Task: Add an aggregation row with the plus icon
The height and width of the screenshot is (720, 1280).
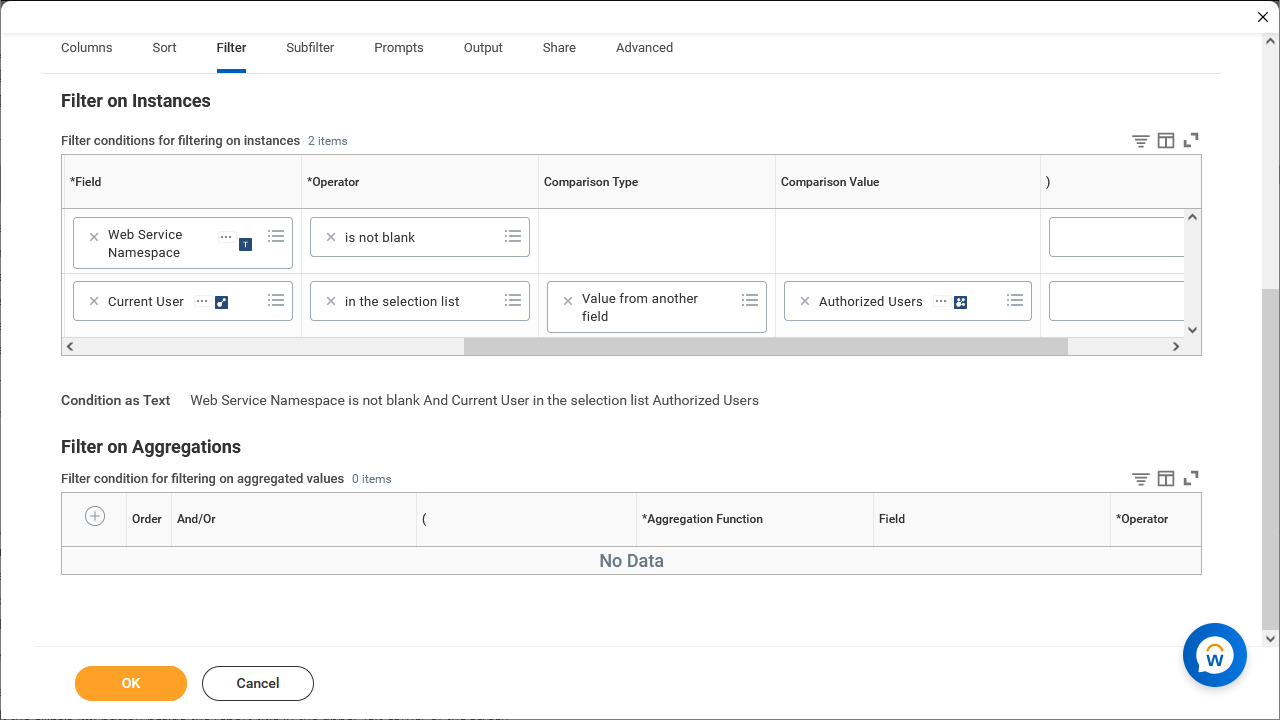Action: 94,516
